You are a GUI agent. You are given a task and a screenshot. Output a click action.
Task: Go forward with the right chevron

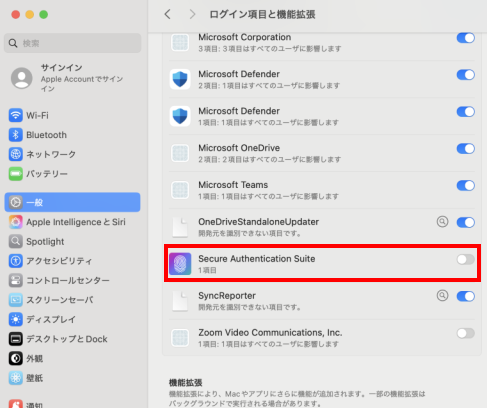click(192, 14)
